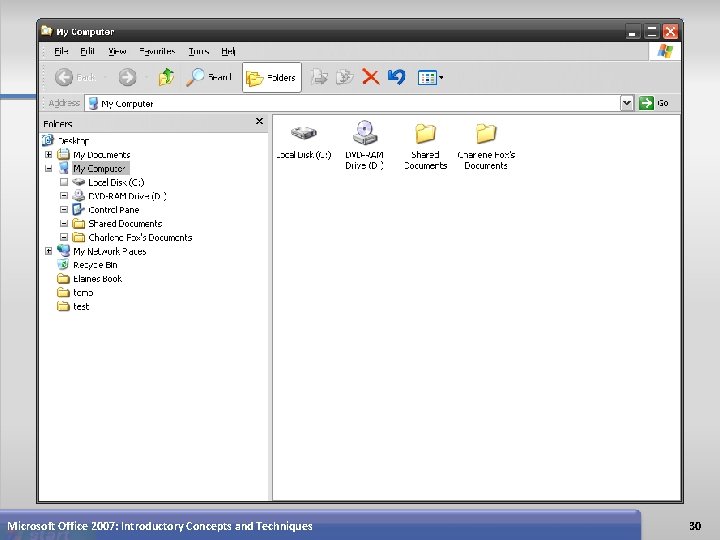Click the blue Undo arrow icon
The image size is (720, 540).
[x=397, y=77]
